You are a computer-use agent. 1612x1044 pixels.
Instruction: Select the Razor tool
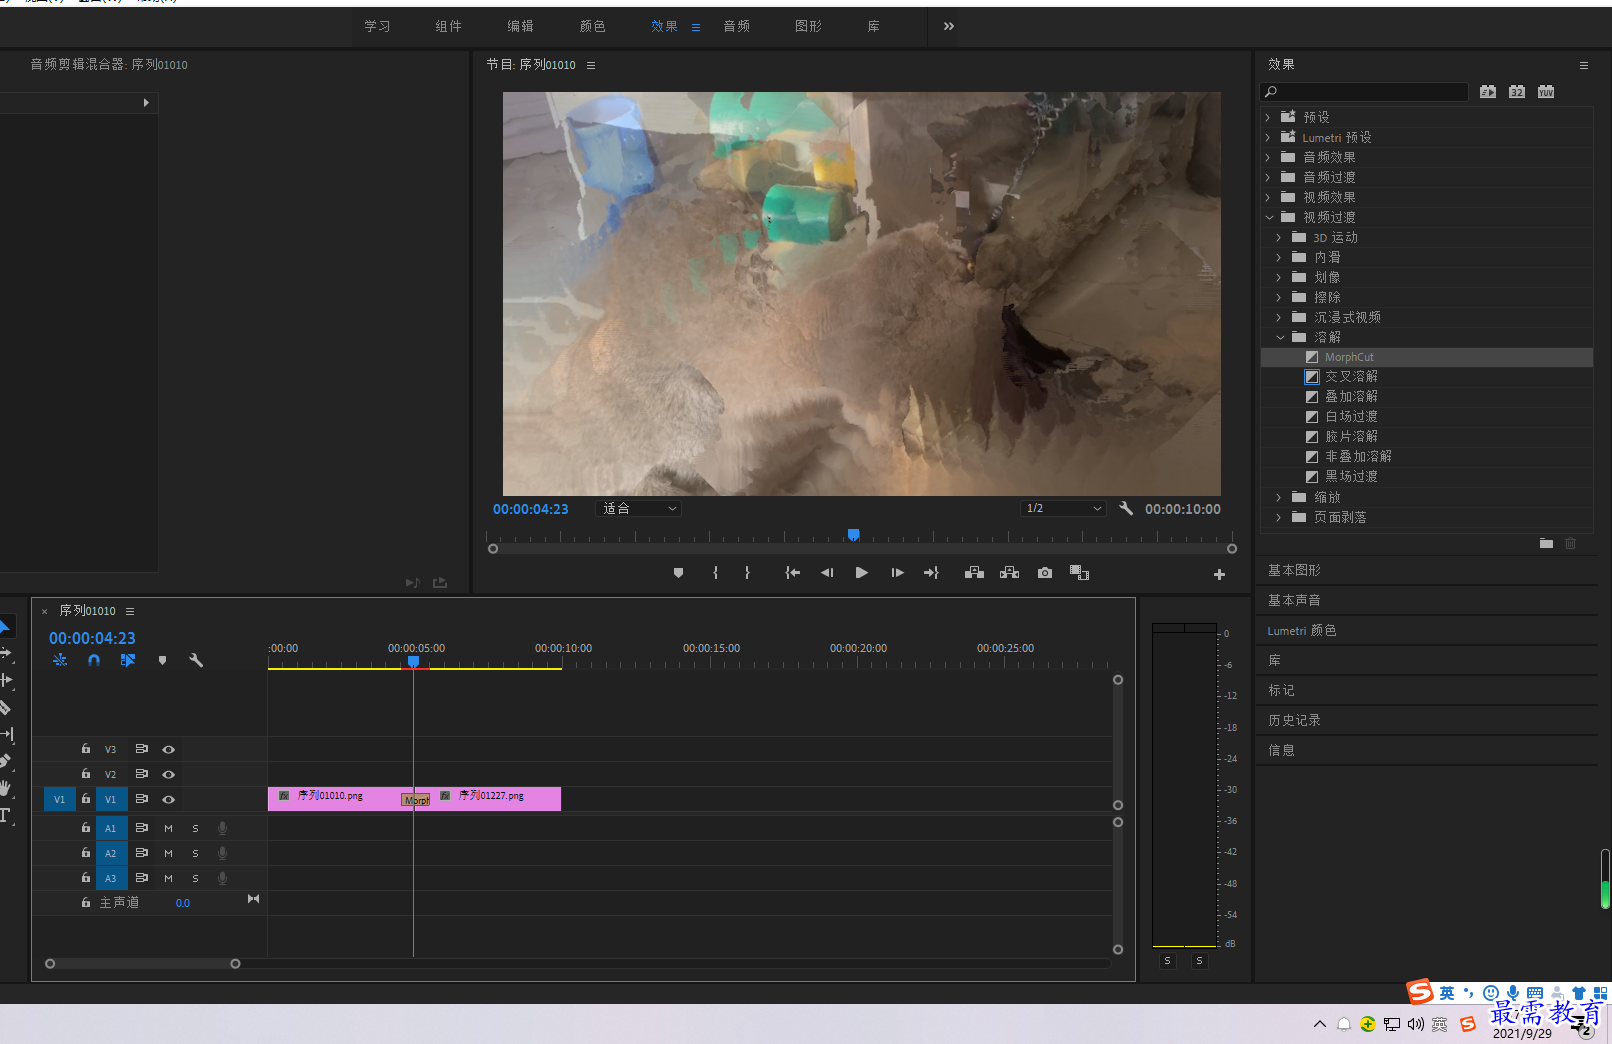5,707
